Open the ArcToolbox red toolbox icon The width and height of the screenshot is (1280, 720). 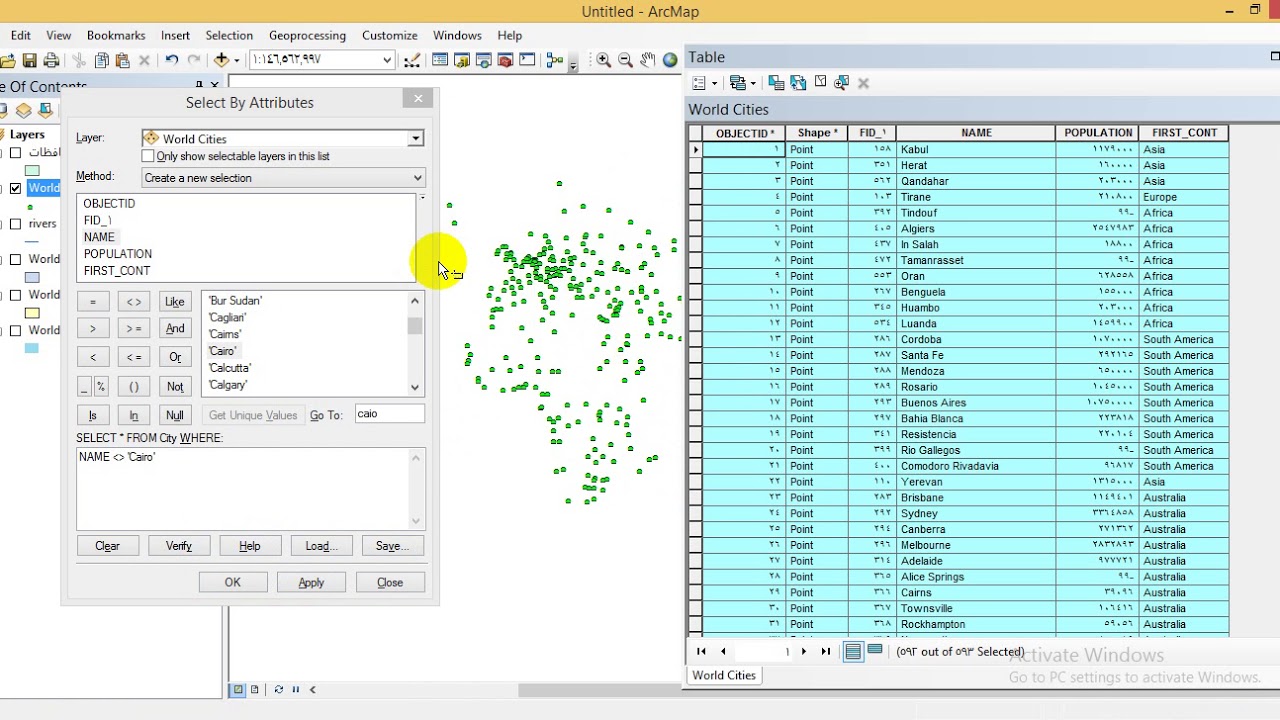505,60
